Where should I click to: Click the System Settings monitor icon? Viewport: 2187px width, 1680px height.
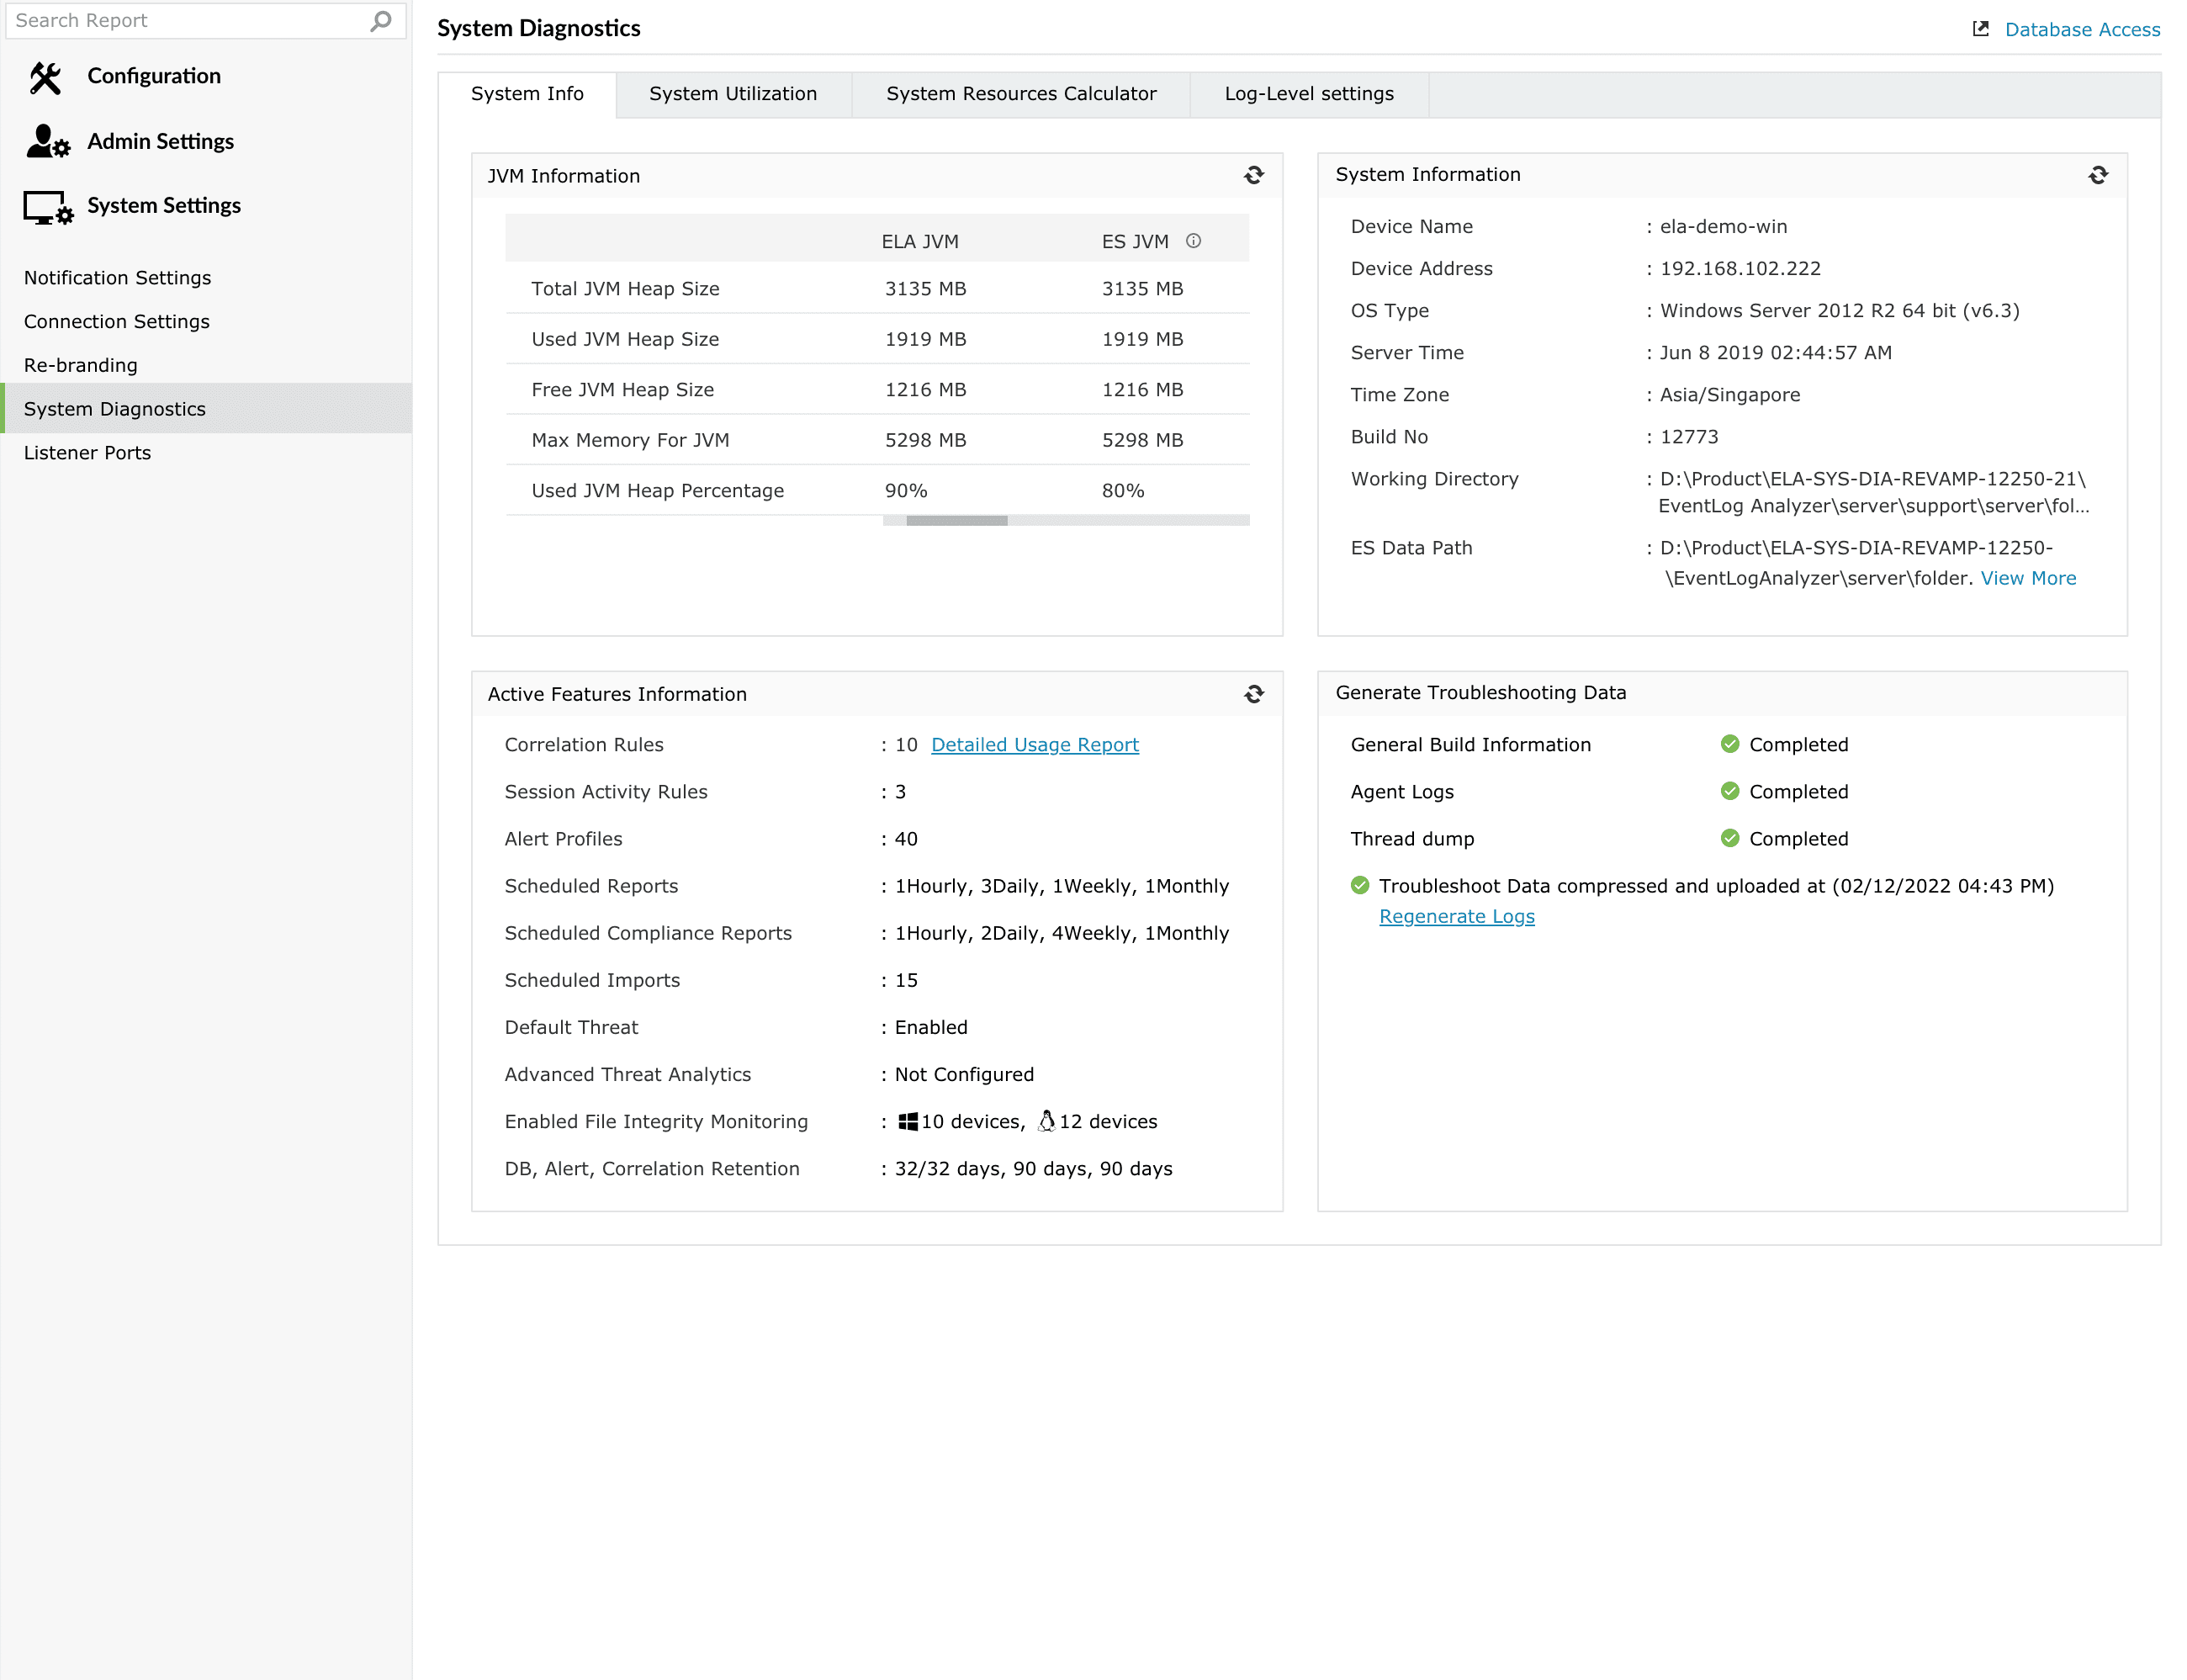tap(47, 207)
